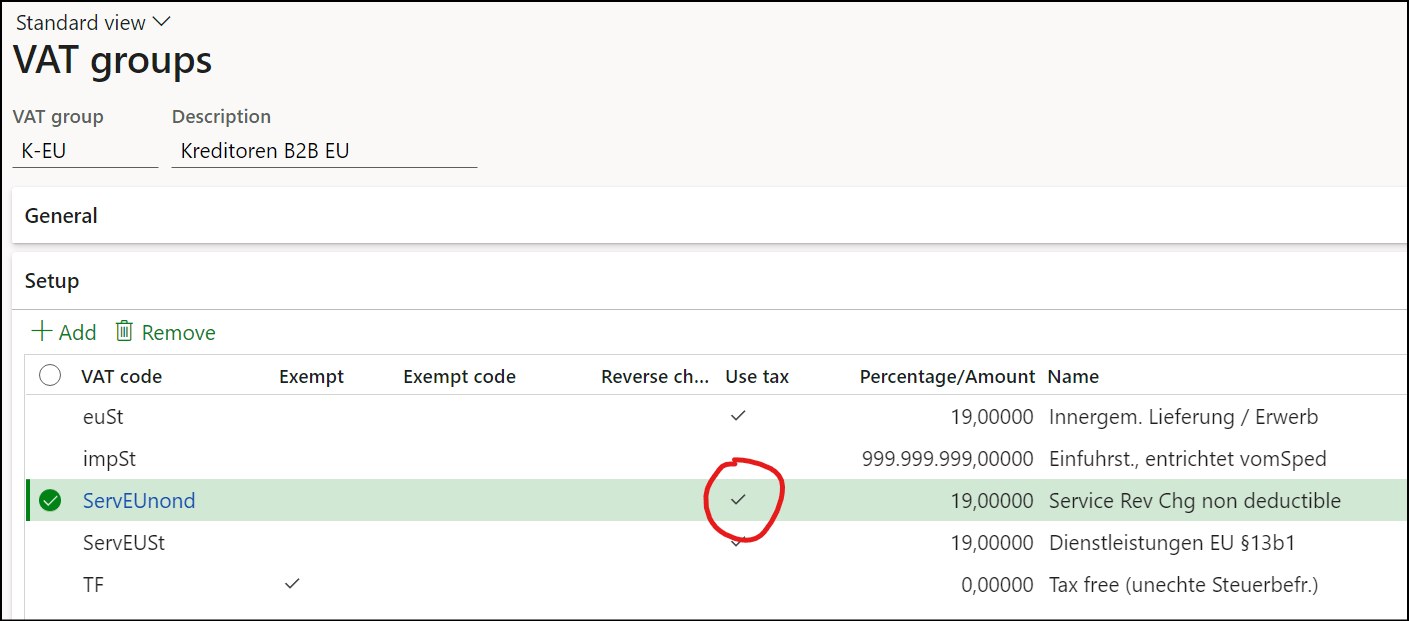Click the Add button

[x=62, y=331]
